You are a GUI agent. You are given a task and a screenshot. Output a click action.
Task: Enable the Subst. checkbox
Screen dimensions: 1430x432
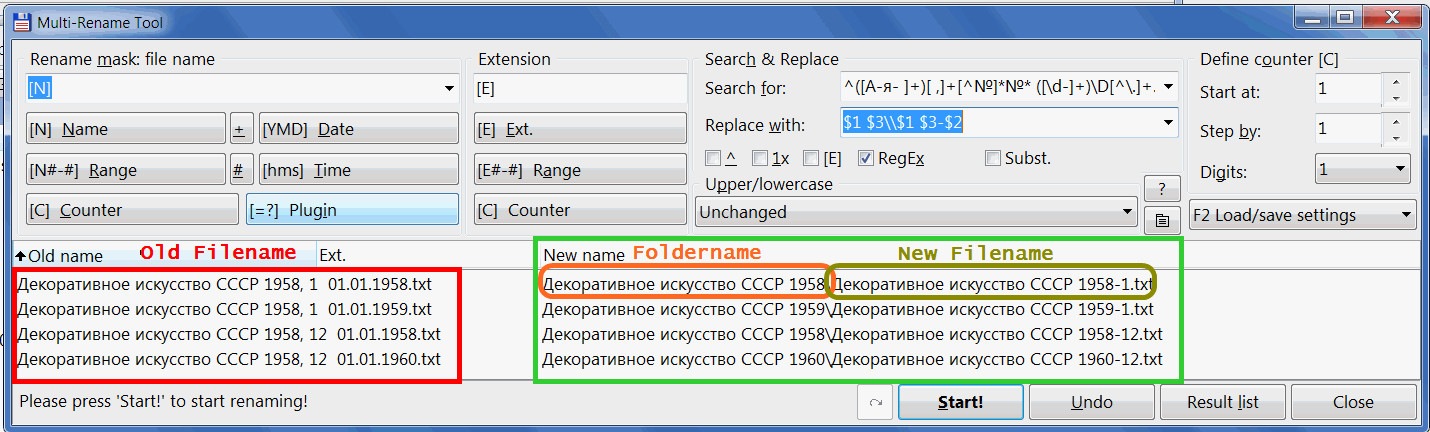[x=993, y=158]
